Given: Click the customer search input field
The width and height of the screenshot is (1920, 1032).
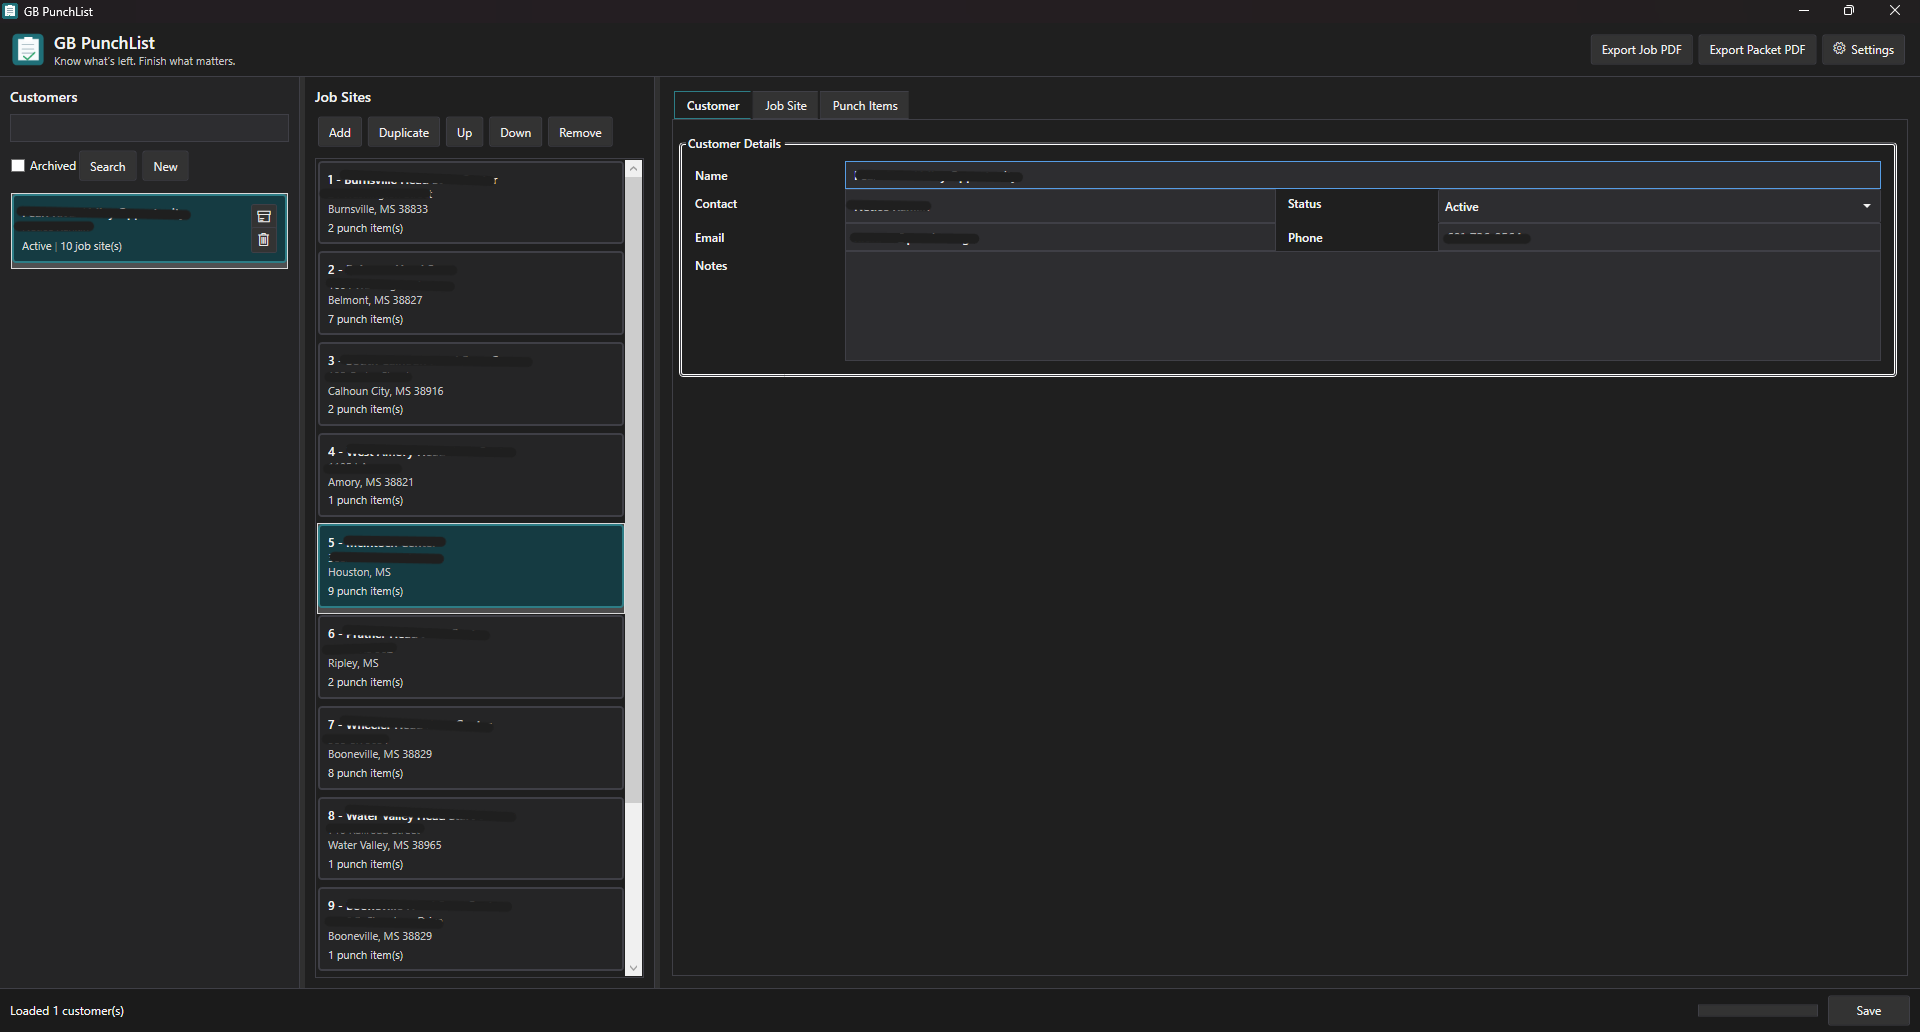Looking at the screenshot, I should coord(149,128).
